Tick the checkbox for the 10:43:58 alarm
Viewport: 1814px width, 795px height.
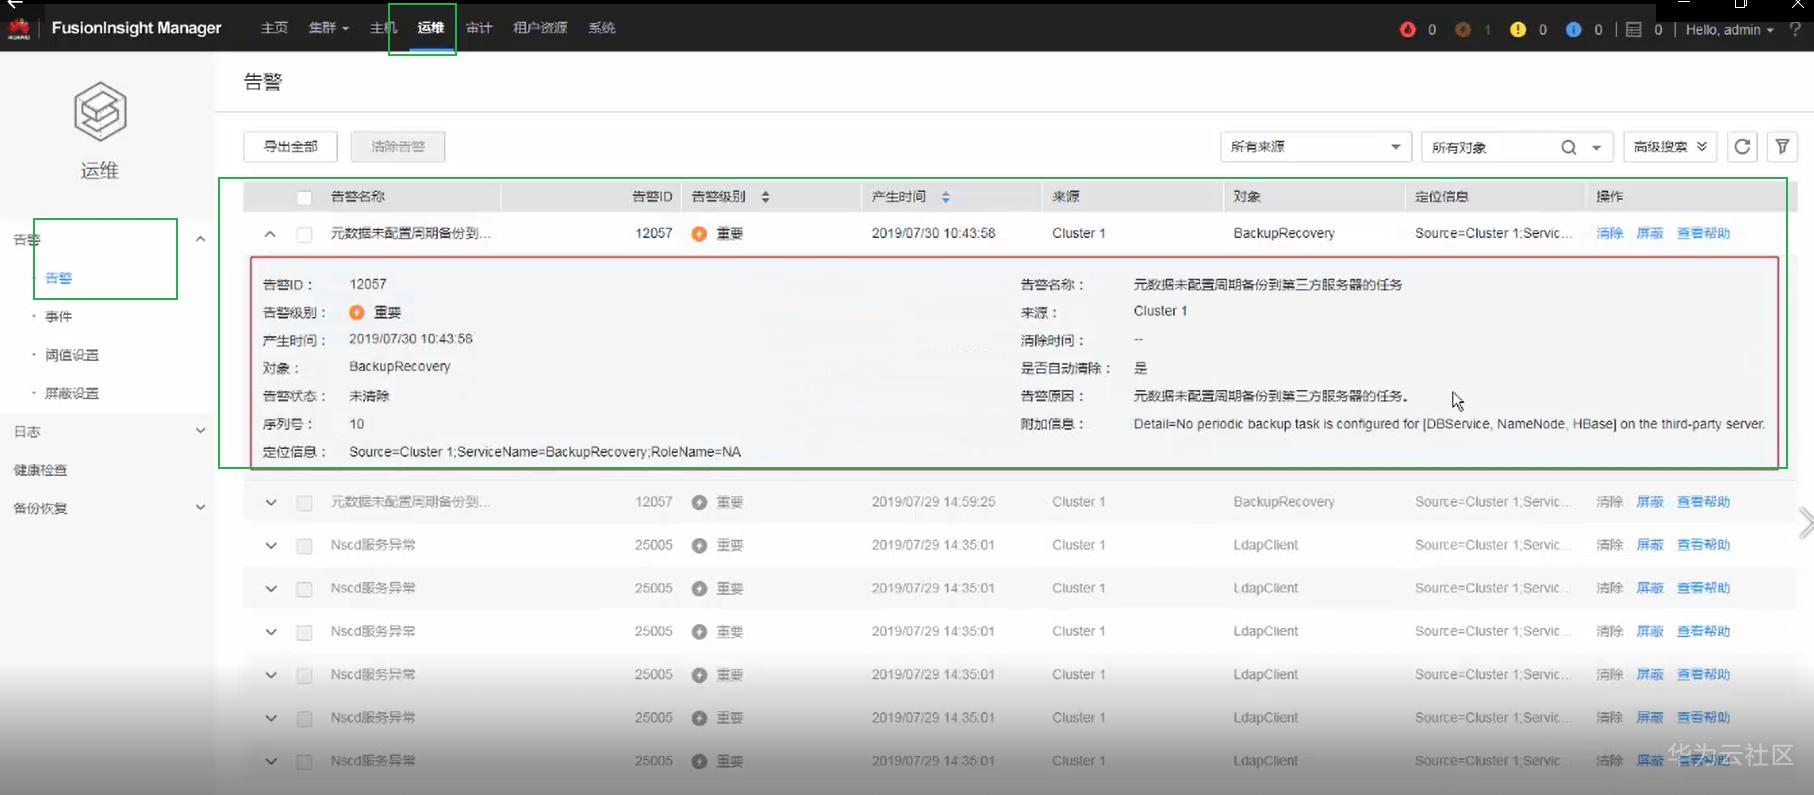pos(304,234)
